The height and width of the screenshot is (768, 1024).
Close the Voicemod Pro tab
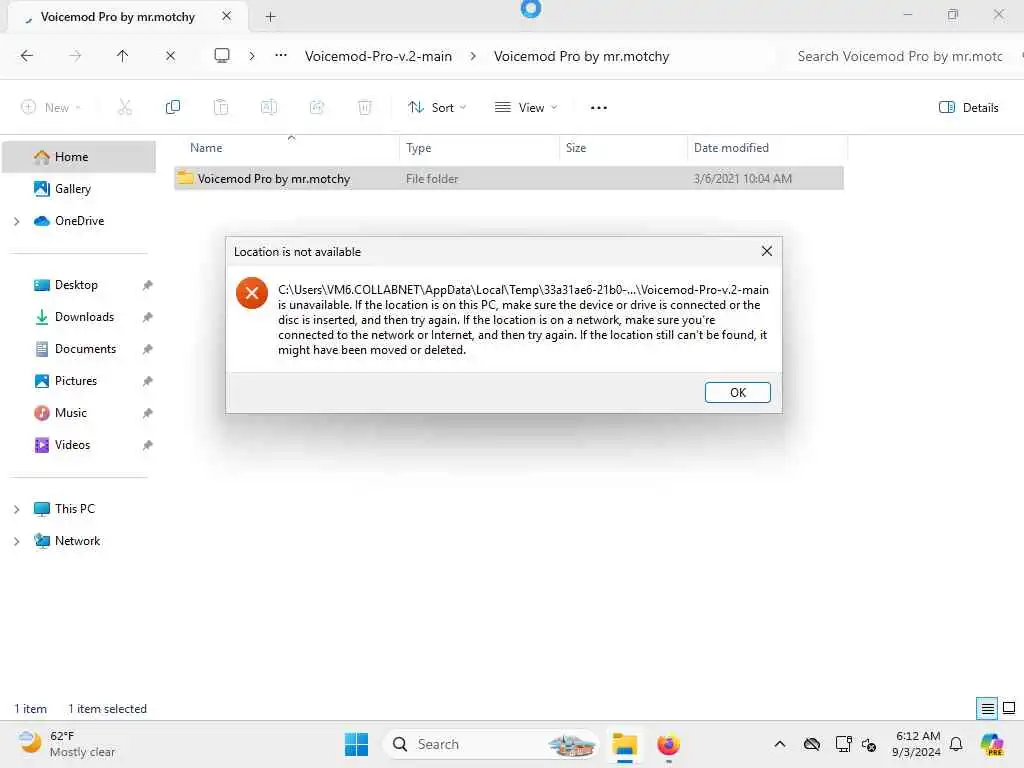[226, 16]
